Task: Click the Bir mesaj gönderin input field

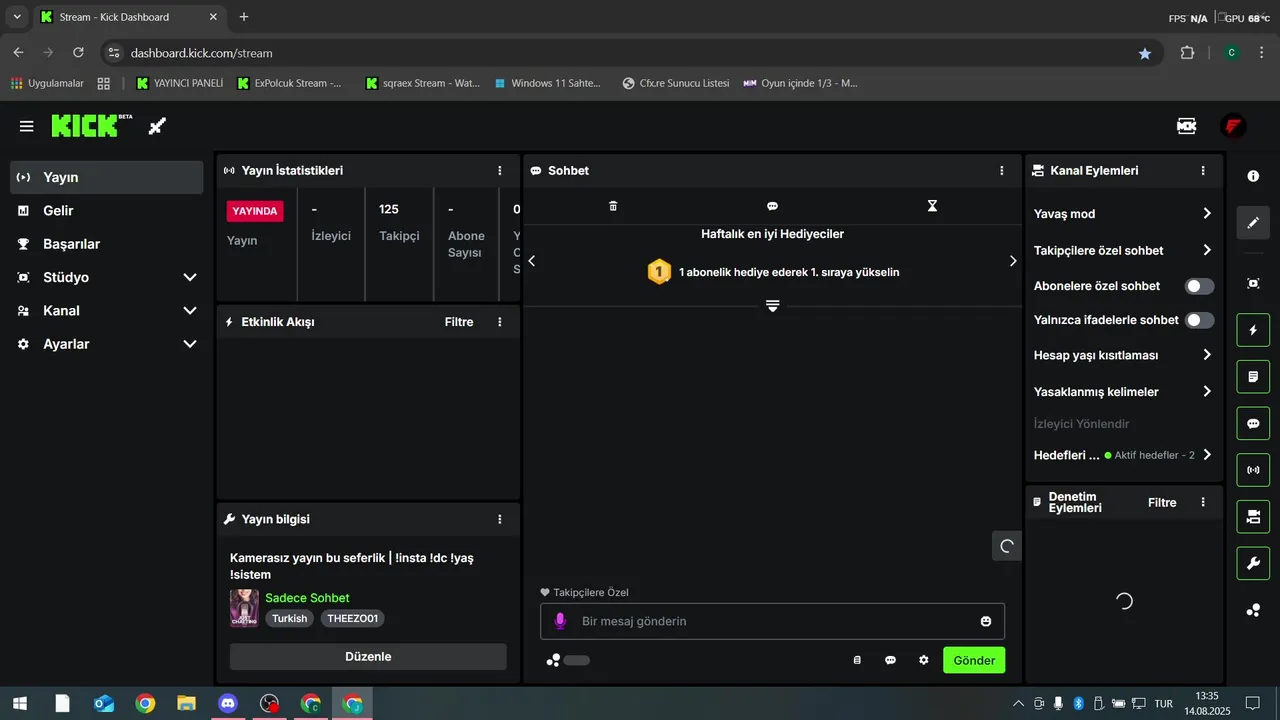Action: 773,621
